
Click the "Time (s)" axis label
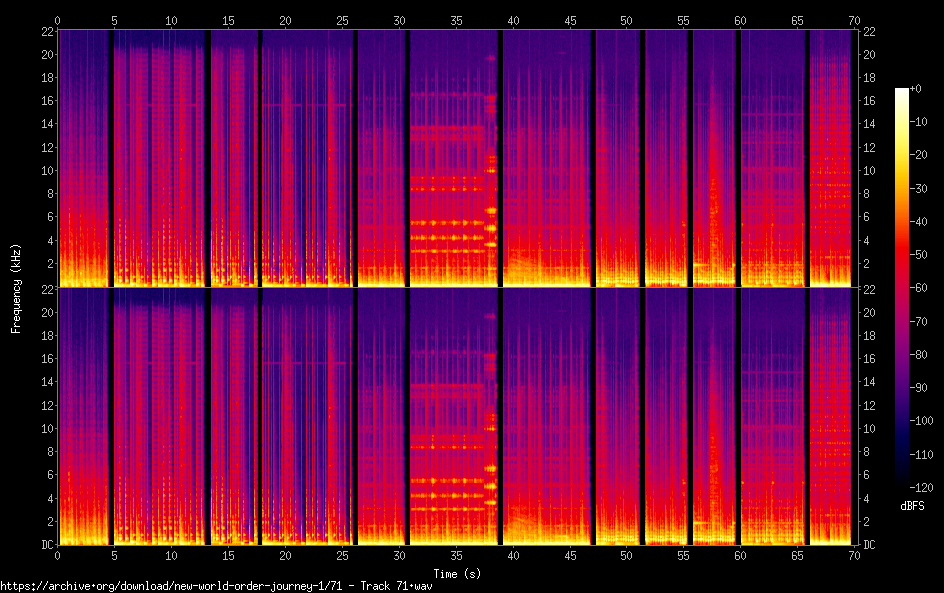(456, 573)
